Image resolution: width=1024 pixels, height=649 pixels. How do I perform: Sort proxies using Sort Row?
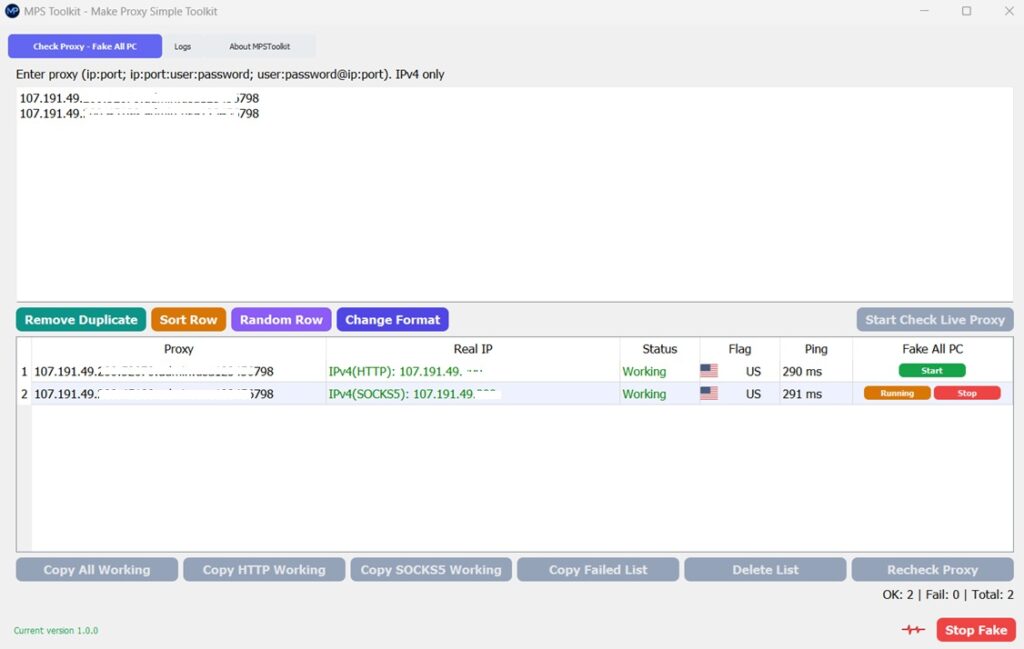189,319
